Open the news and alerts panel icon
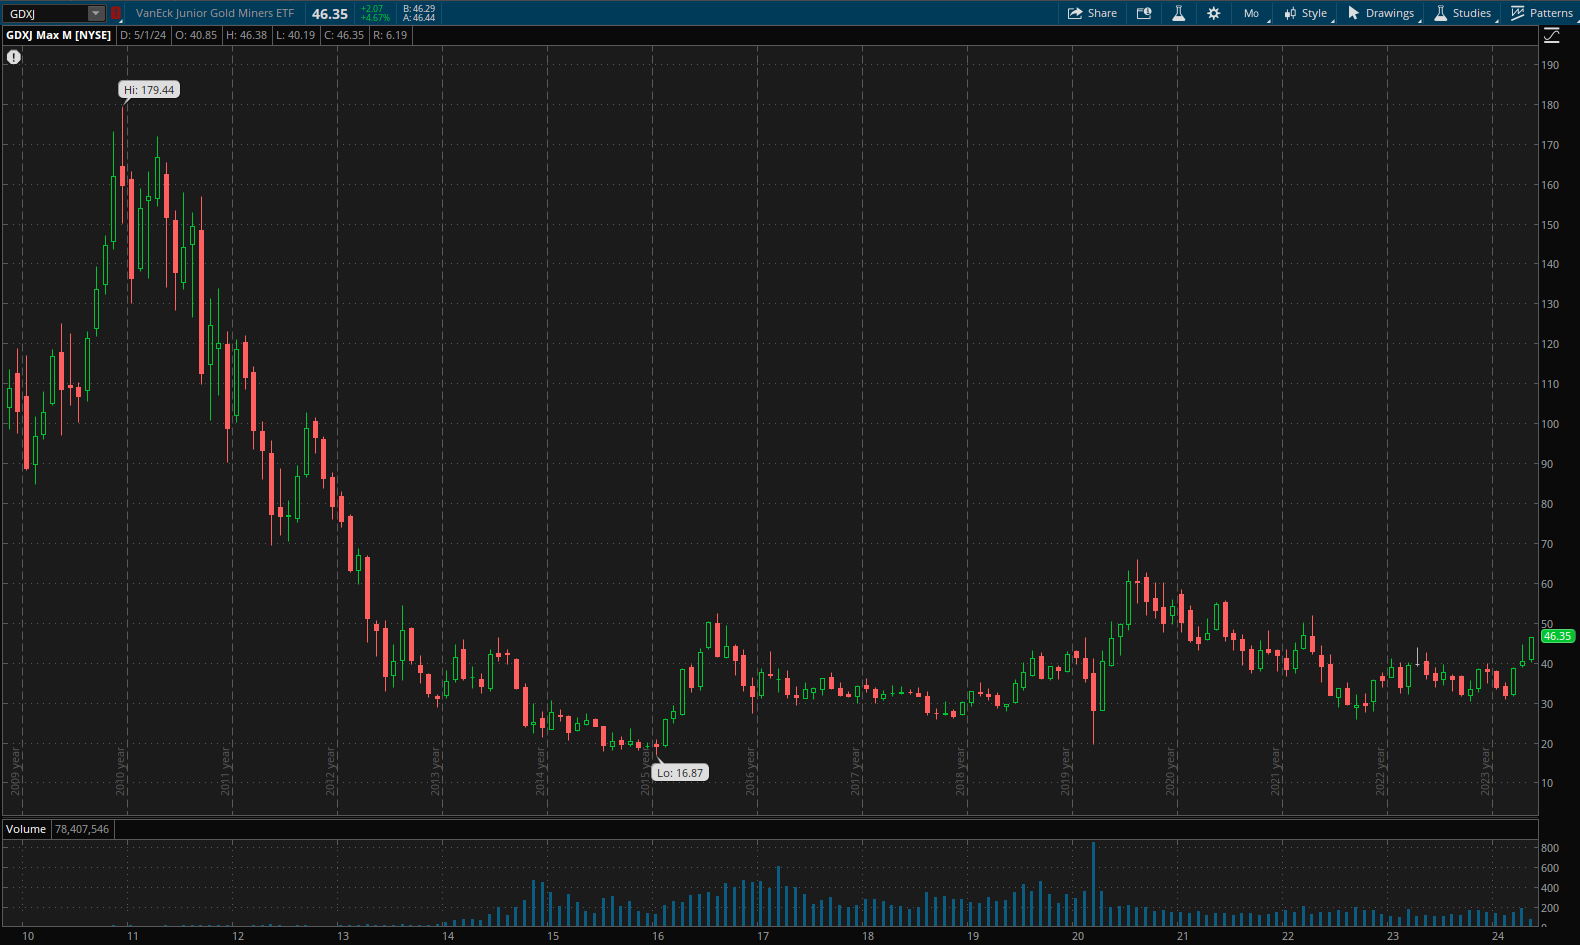The width and height of the screenshot is (1580, 945). point(1144,13)
